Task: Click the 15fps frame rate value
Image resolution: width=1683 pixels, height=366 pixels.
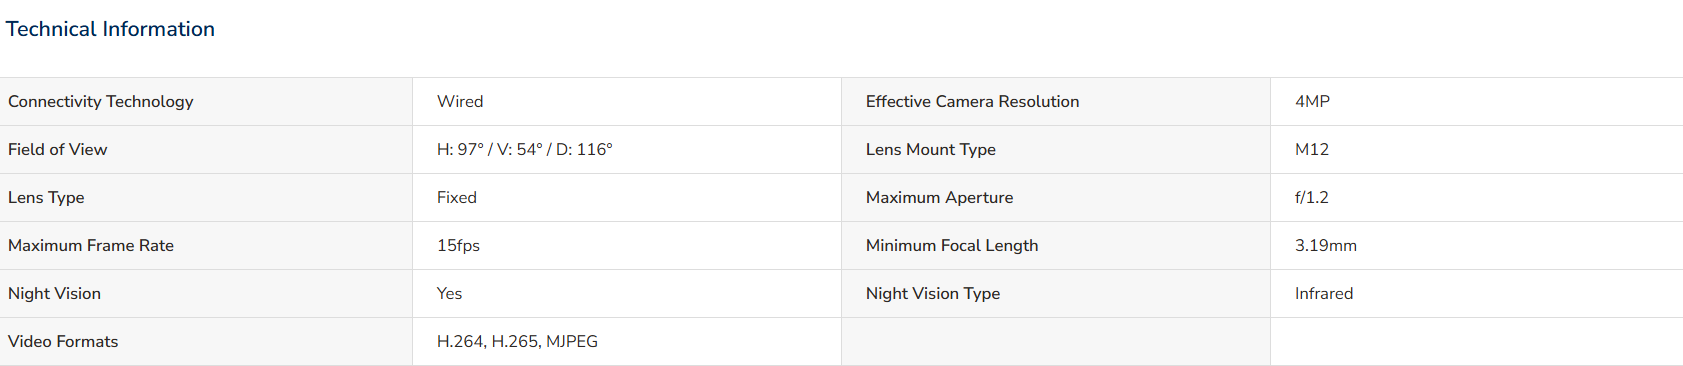Action: click(458, 246)
